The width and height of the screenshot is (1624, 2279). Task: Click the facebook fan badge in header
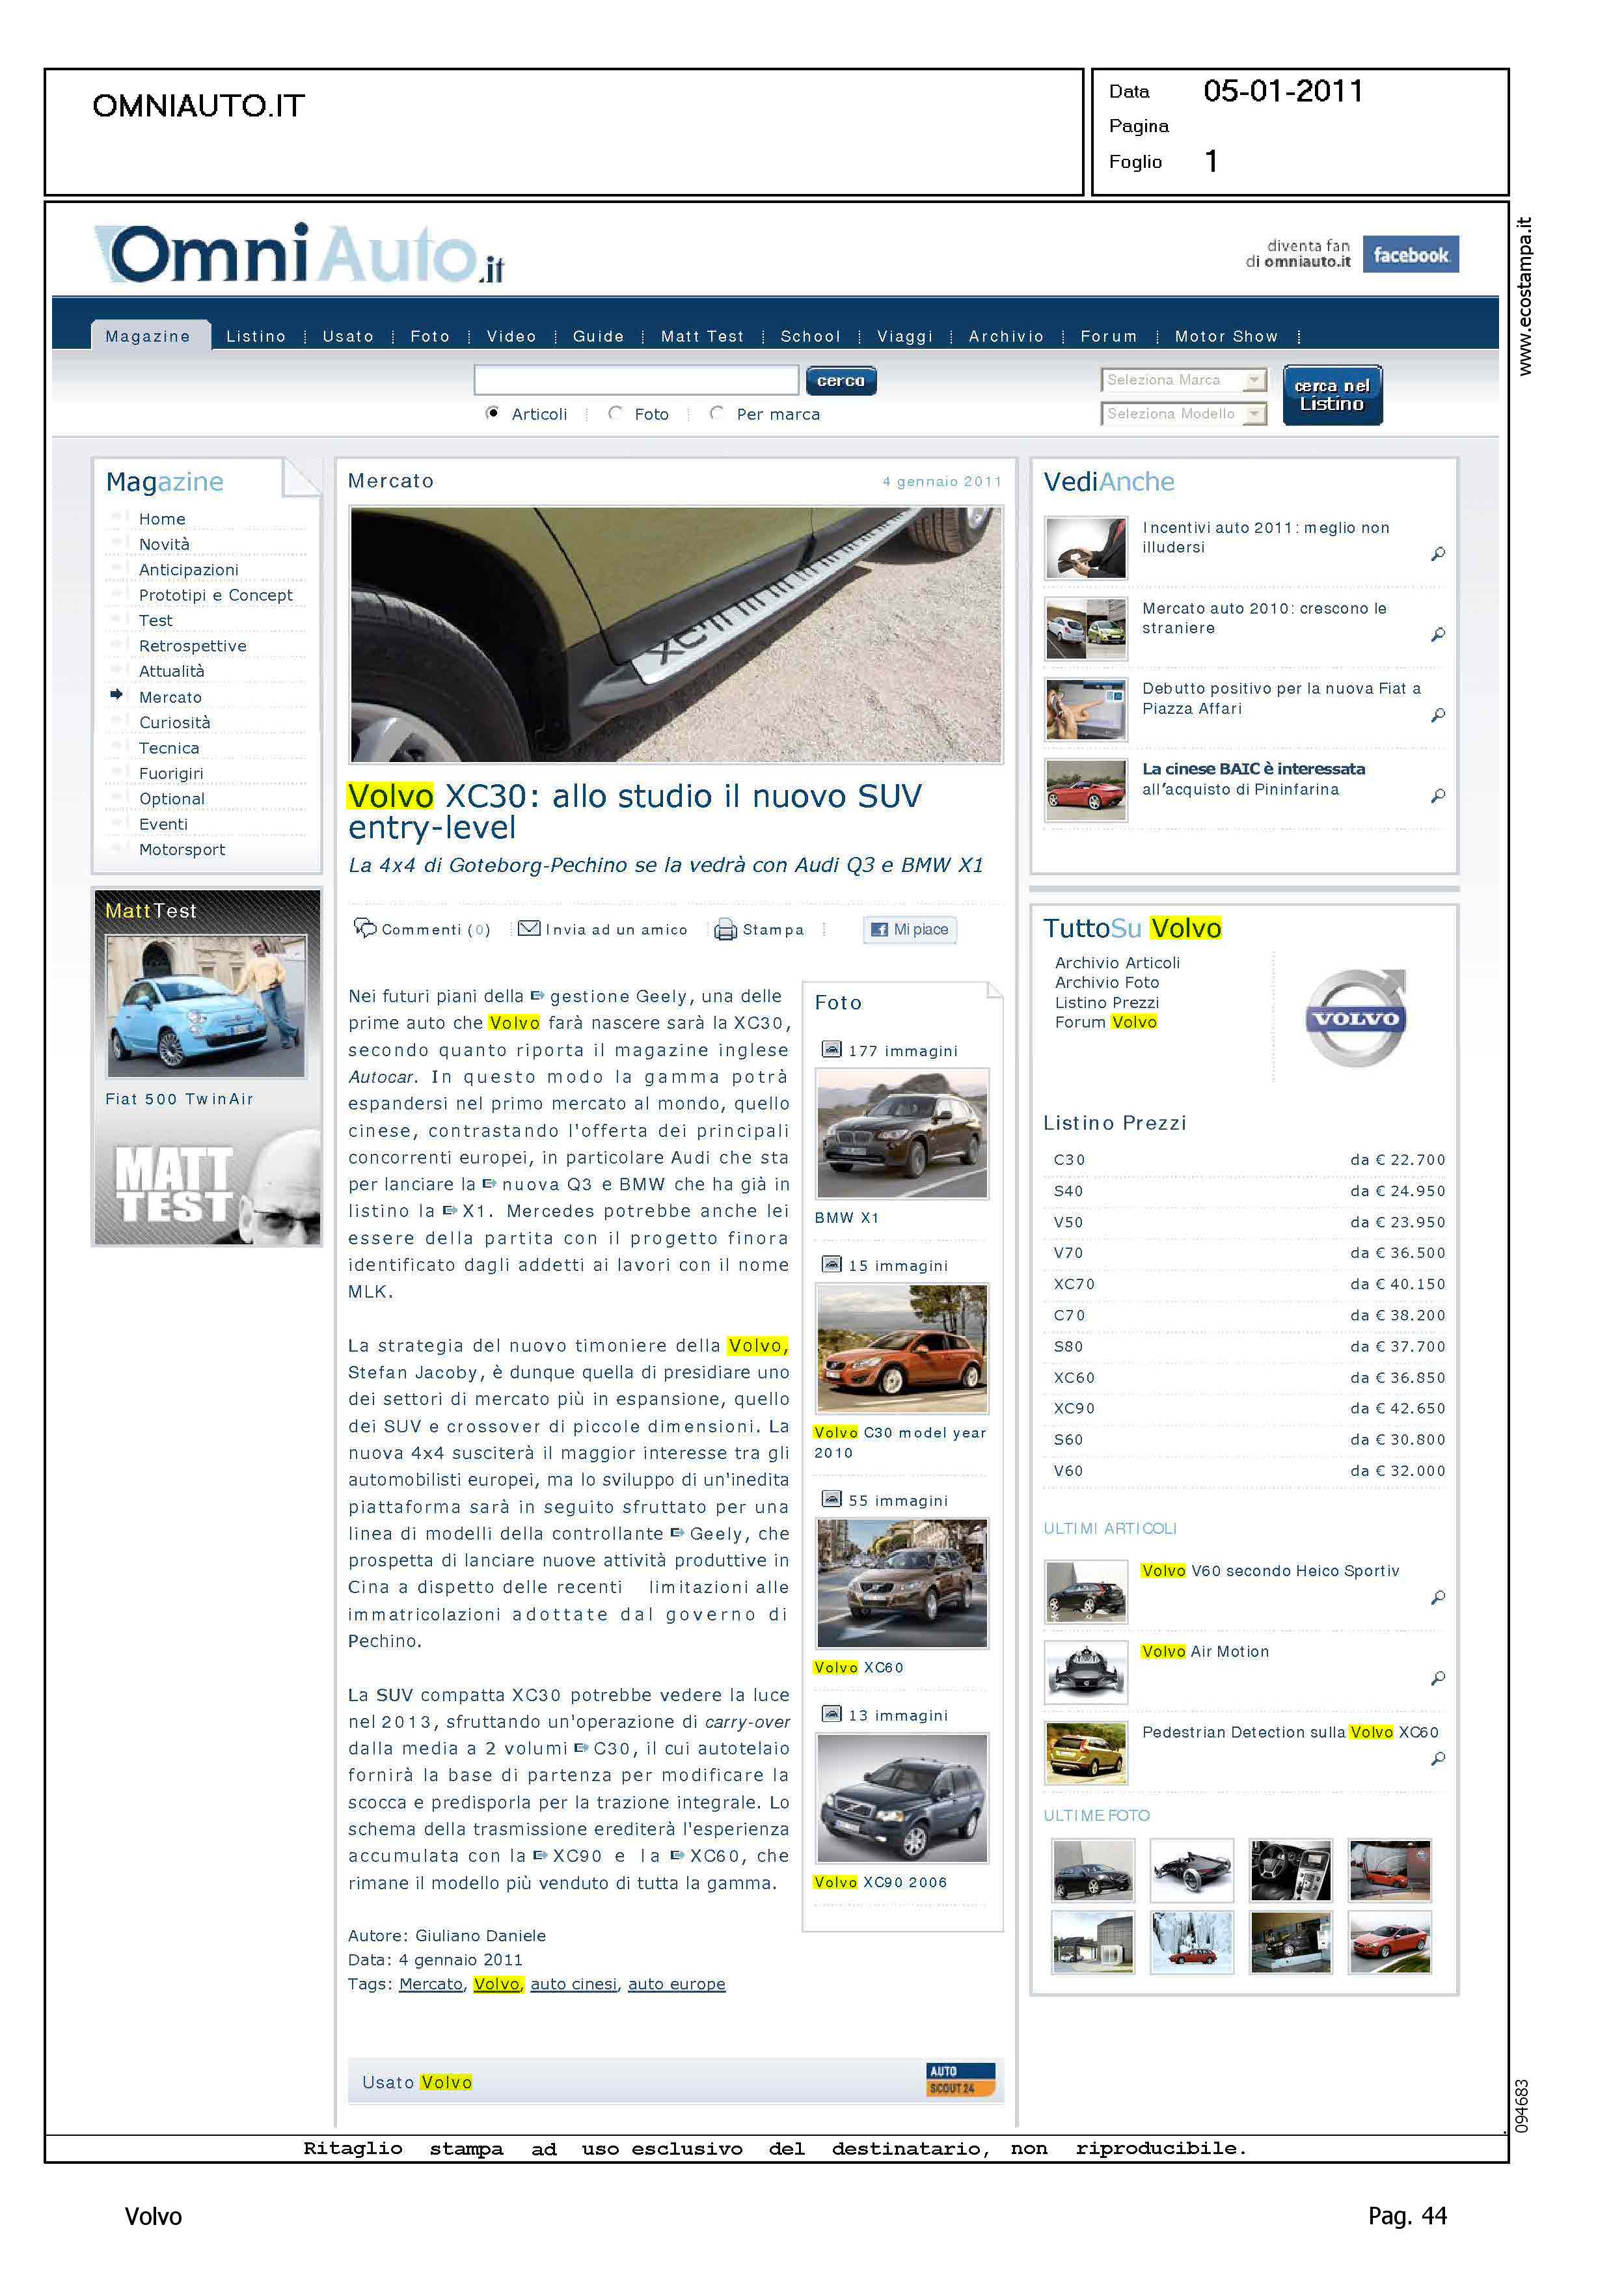coord(1410,255)
